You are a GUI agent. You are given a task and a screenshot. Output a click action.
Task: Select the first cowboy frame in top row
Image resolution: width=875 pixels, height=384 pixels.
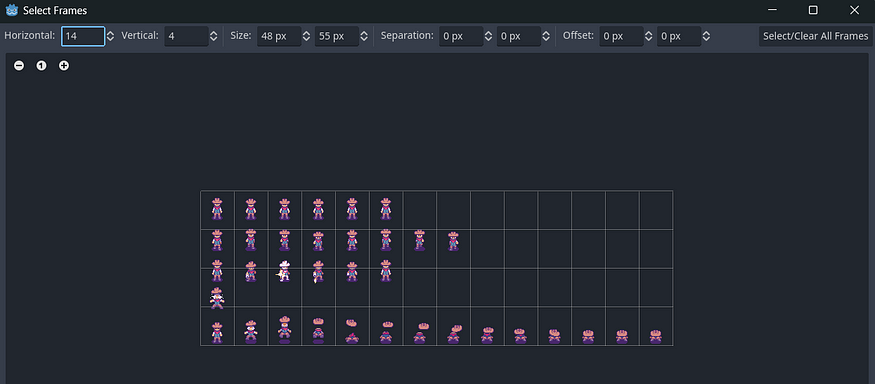217,209
